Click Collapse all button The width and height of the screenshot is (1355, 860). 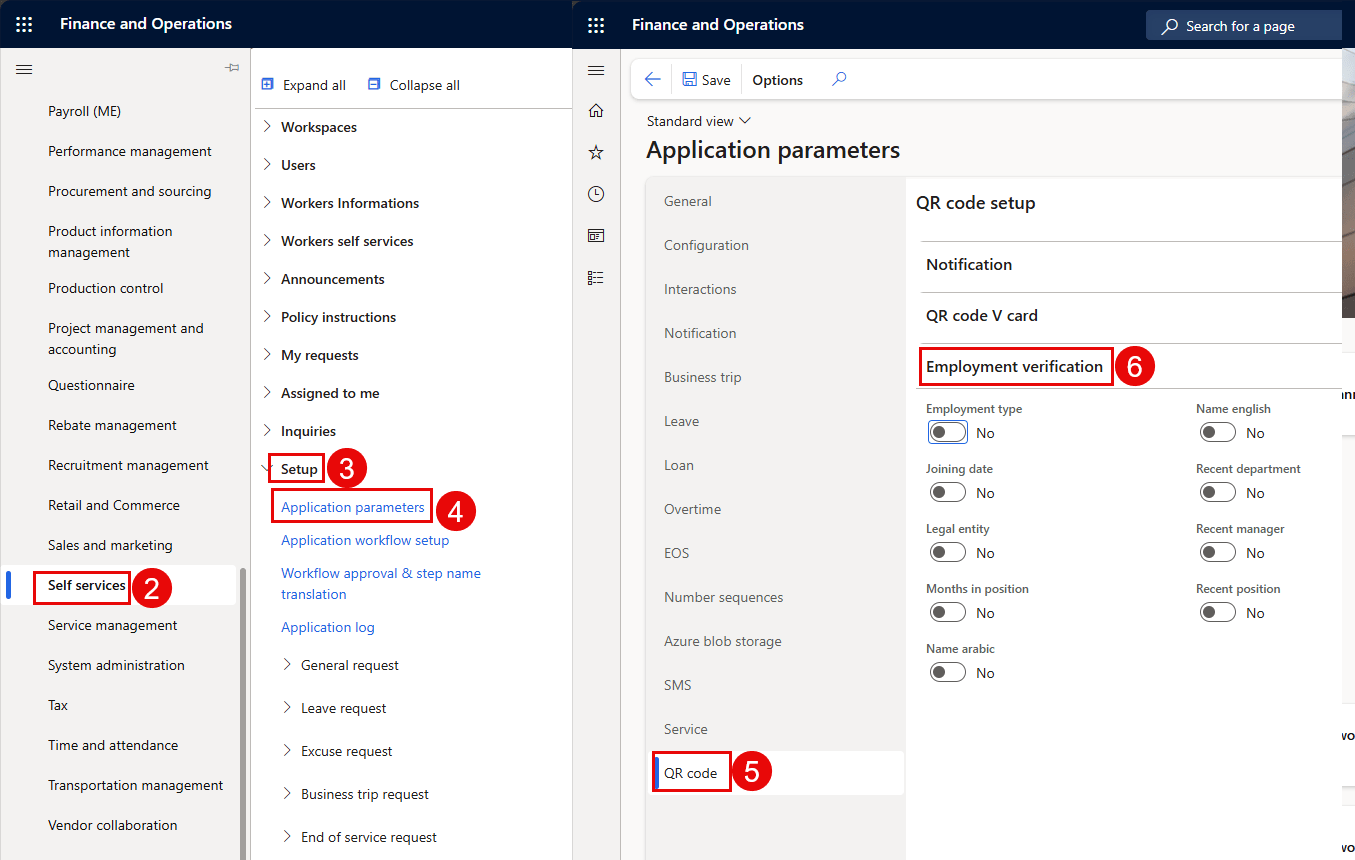pyautogui.click(x=414, y=85)
